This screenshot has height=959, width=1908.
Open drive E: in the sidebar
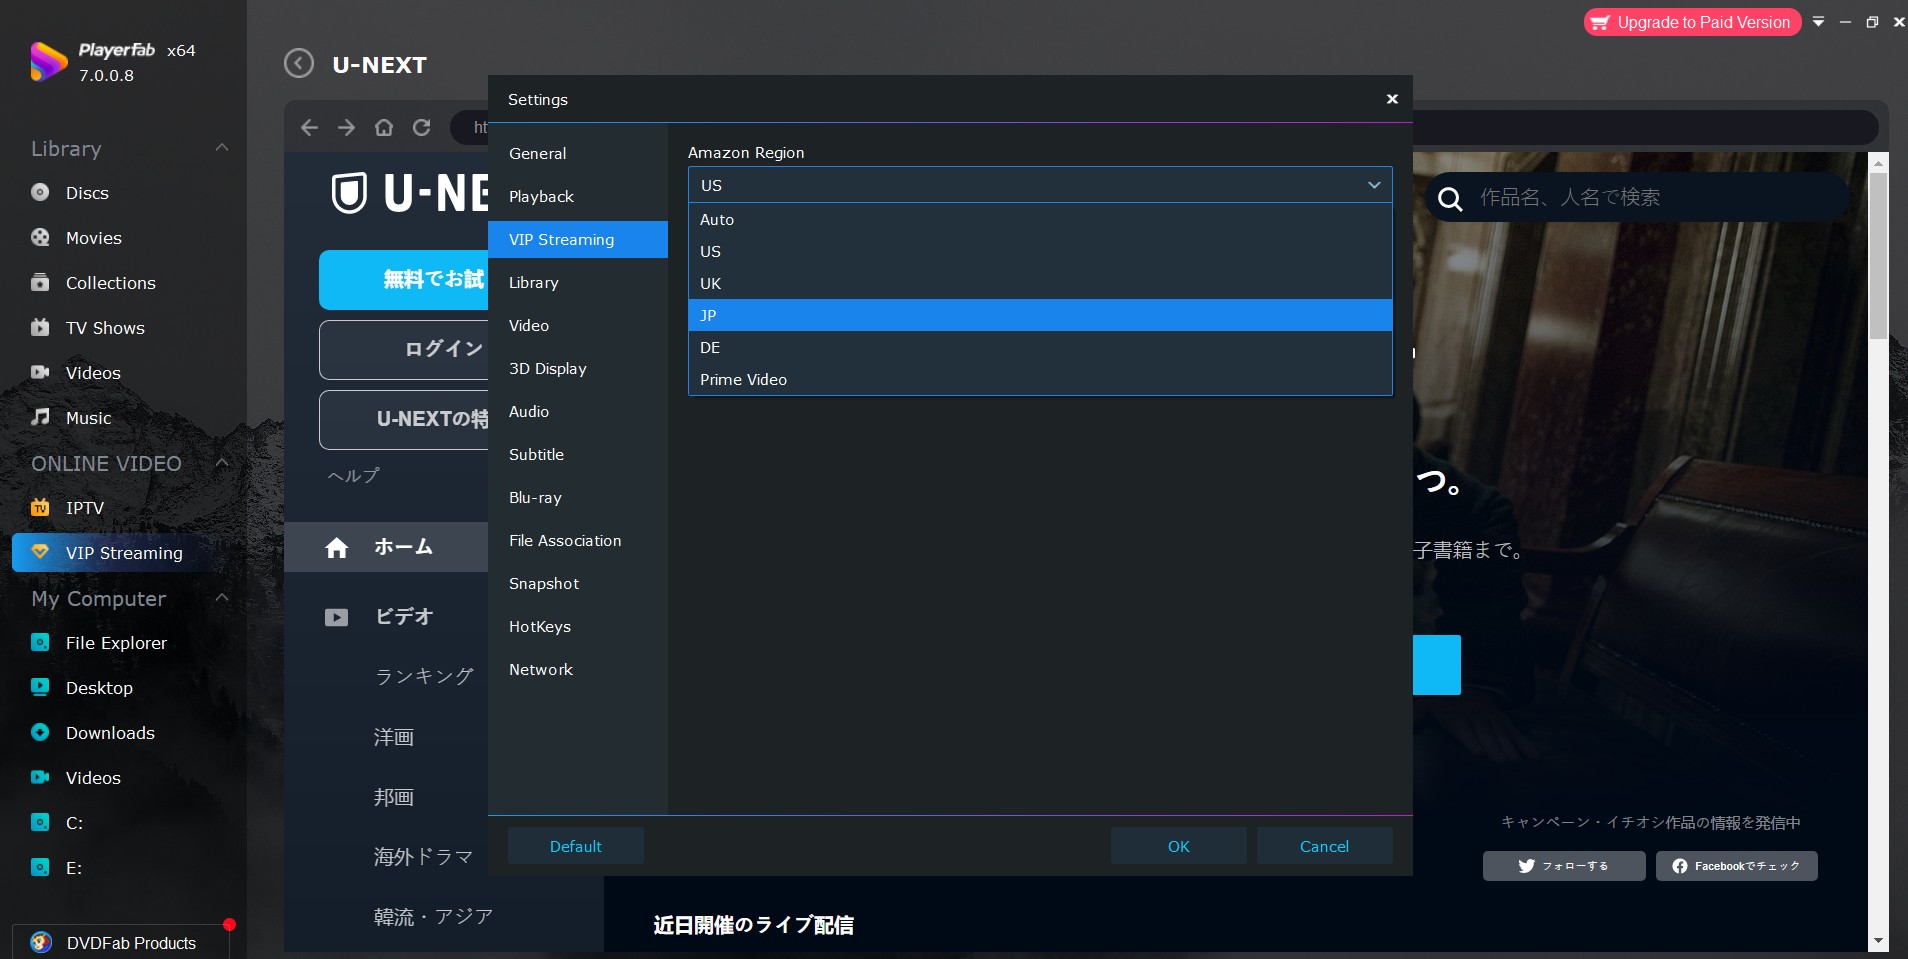pyautogui.click(x=74, y=868)
